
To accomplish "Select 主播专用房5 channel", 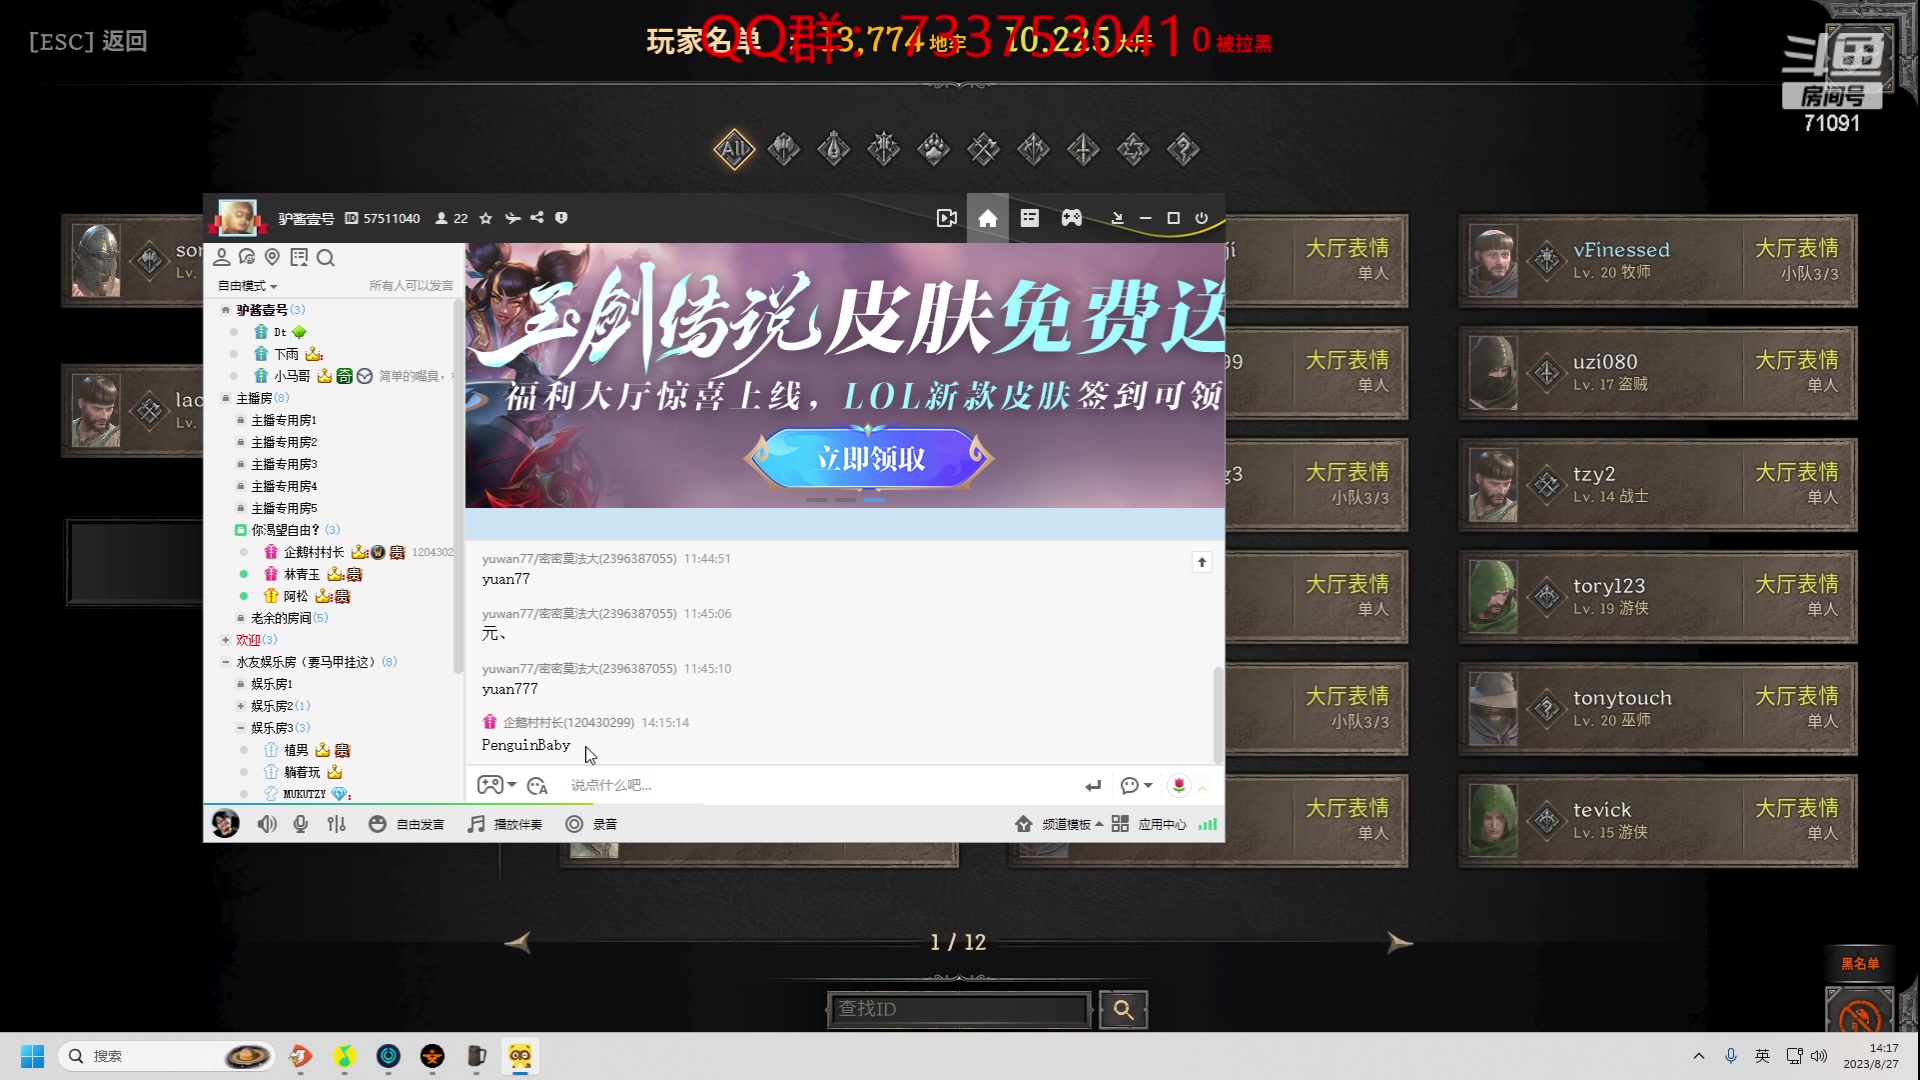I will 284,508.
